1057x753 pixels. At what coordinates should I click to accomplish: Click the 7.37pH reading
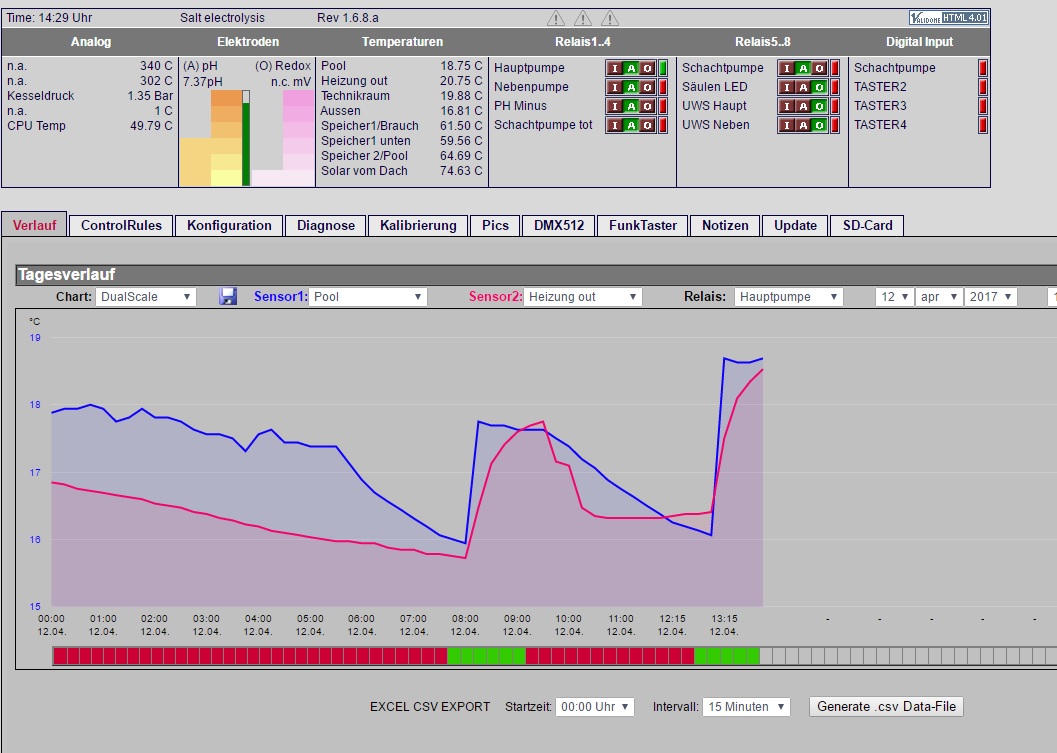click(x=202, y=82)
